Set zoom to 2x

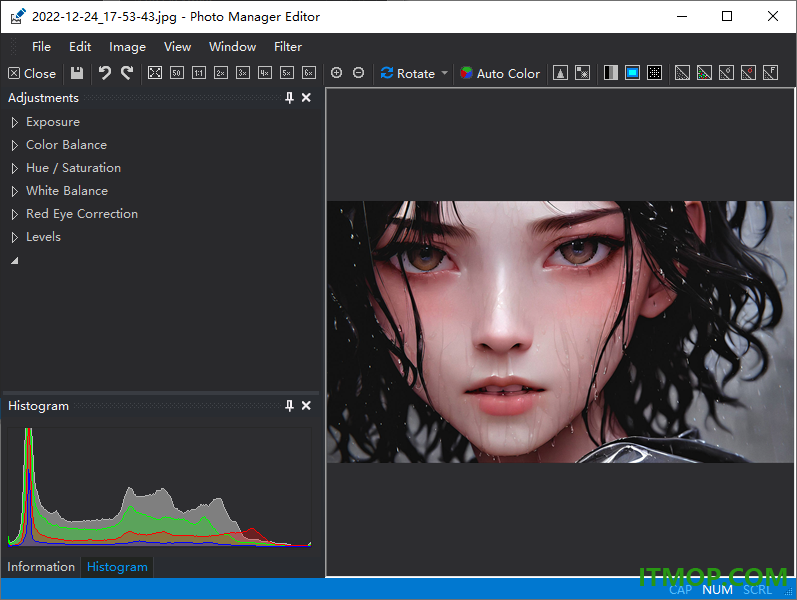[x=221, y=73]
